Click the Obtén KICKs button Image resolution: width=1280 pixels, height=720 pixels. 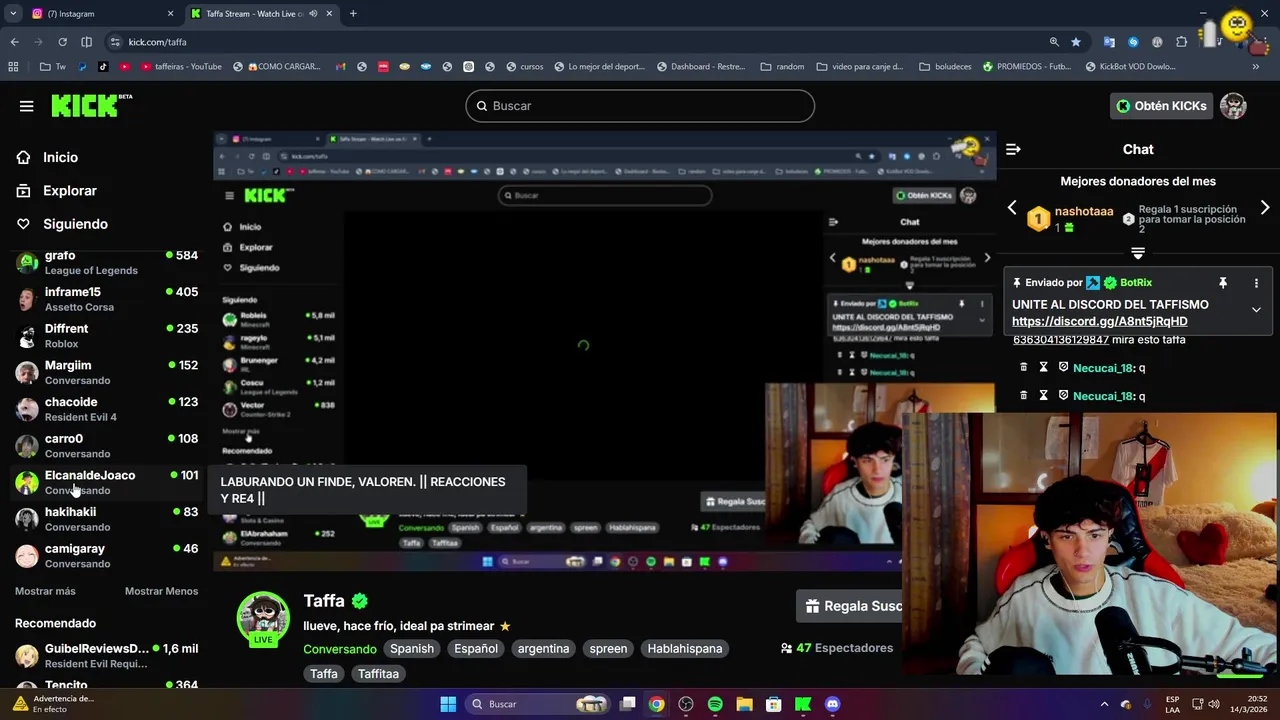1161,106
